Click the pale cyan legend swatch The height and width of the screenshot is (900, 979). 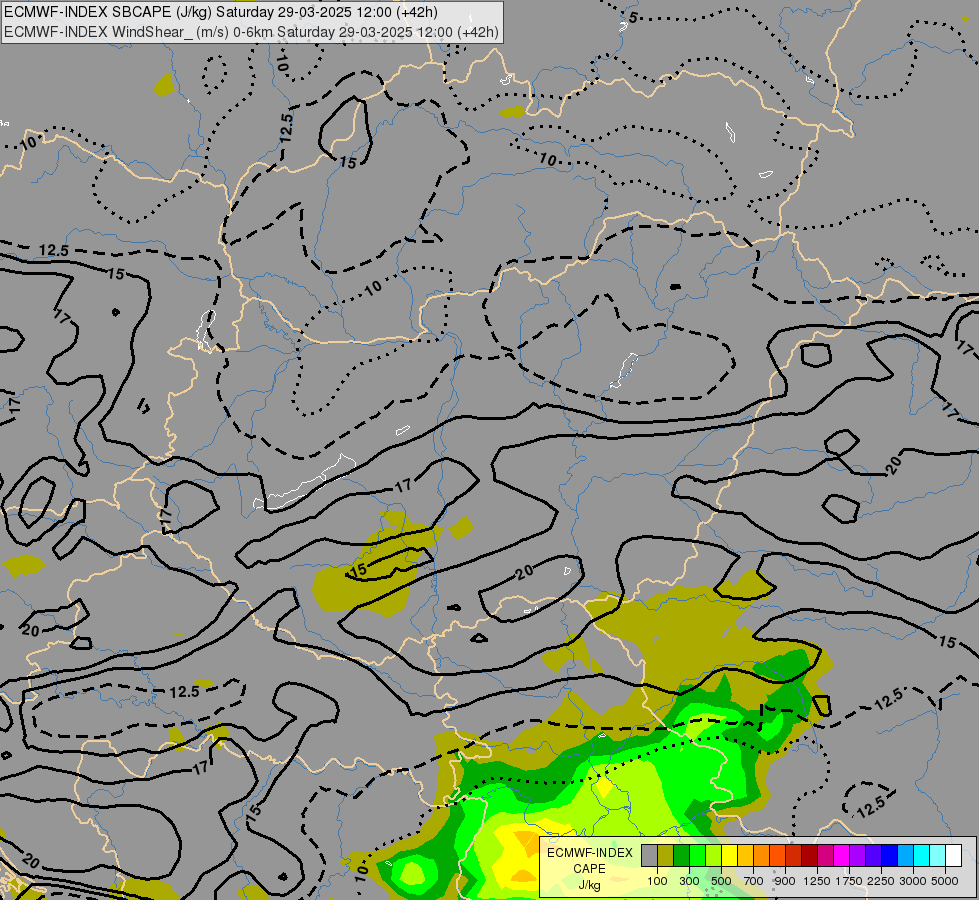(x=938, y=856)
